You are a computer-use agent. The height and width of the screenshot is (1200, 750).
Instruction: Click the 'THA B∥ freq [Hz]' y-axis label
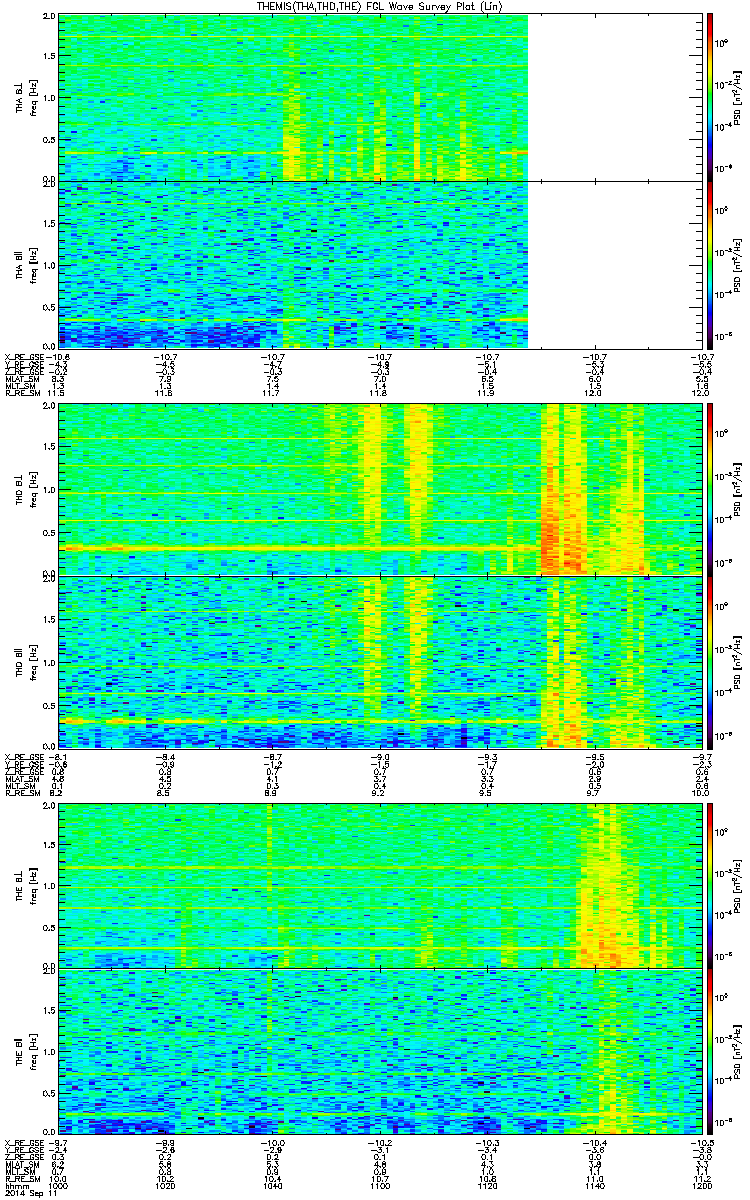[25, 263]
